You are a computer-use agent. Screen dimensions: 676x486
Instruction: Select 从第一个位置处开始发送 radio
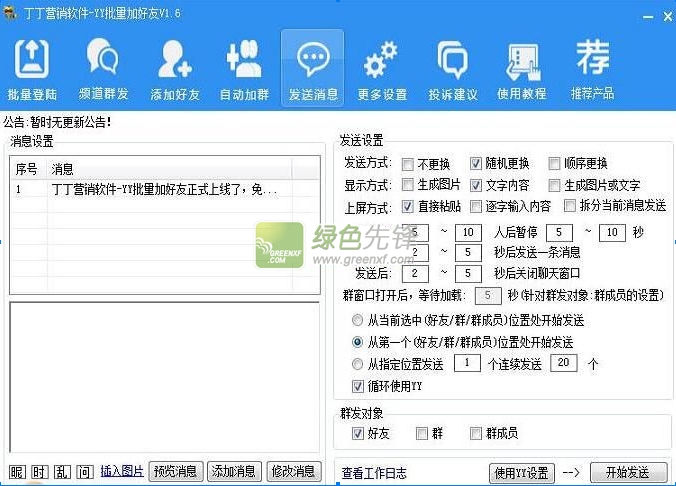pyautogui.click(x=357, y=342)
